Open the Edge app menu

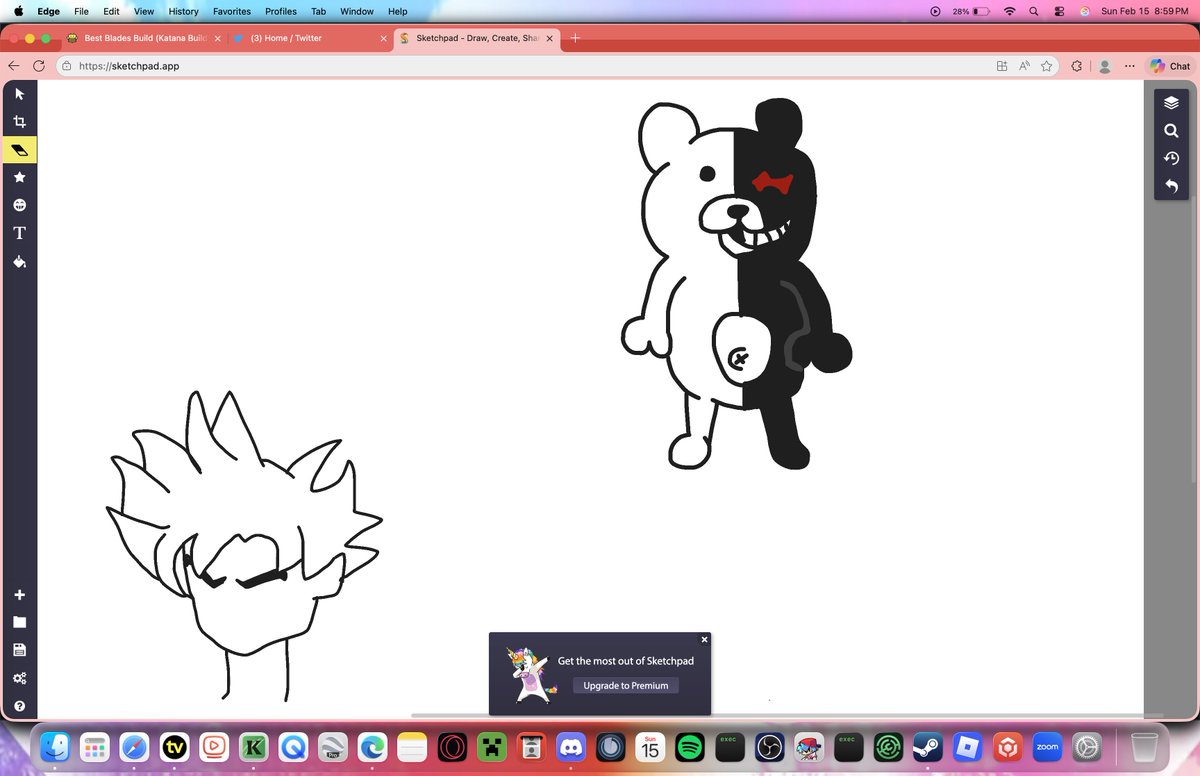tap(48, 11)
